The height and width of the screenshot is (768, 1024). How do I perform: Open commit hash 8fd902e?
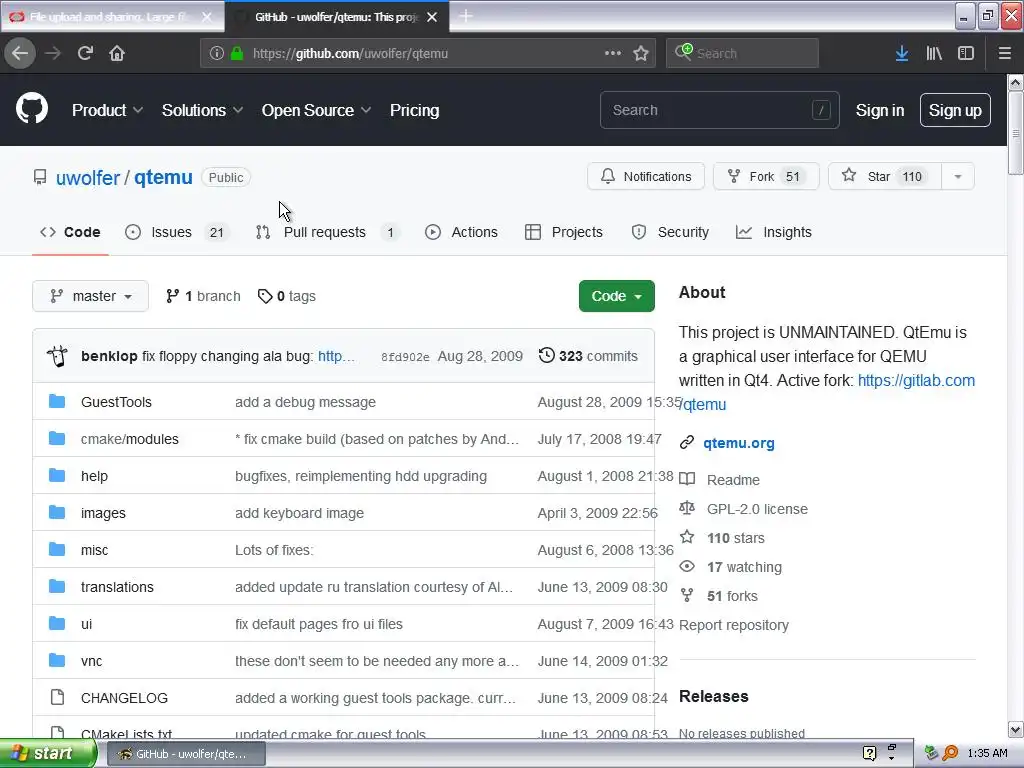click(405, 357)
